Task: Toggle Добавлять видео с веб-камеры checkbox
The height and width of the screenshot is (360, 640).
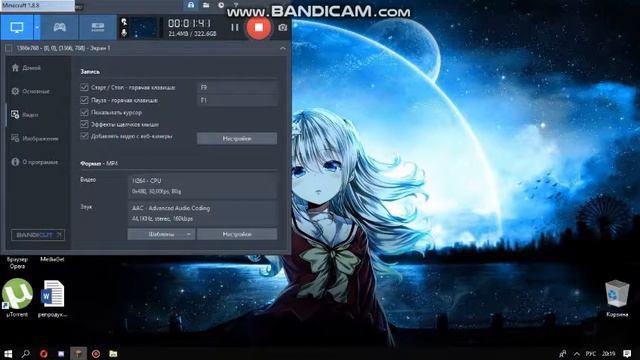Action: pos(84,136)
